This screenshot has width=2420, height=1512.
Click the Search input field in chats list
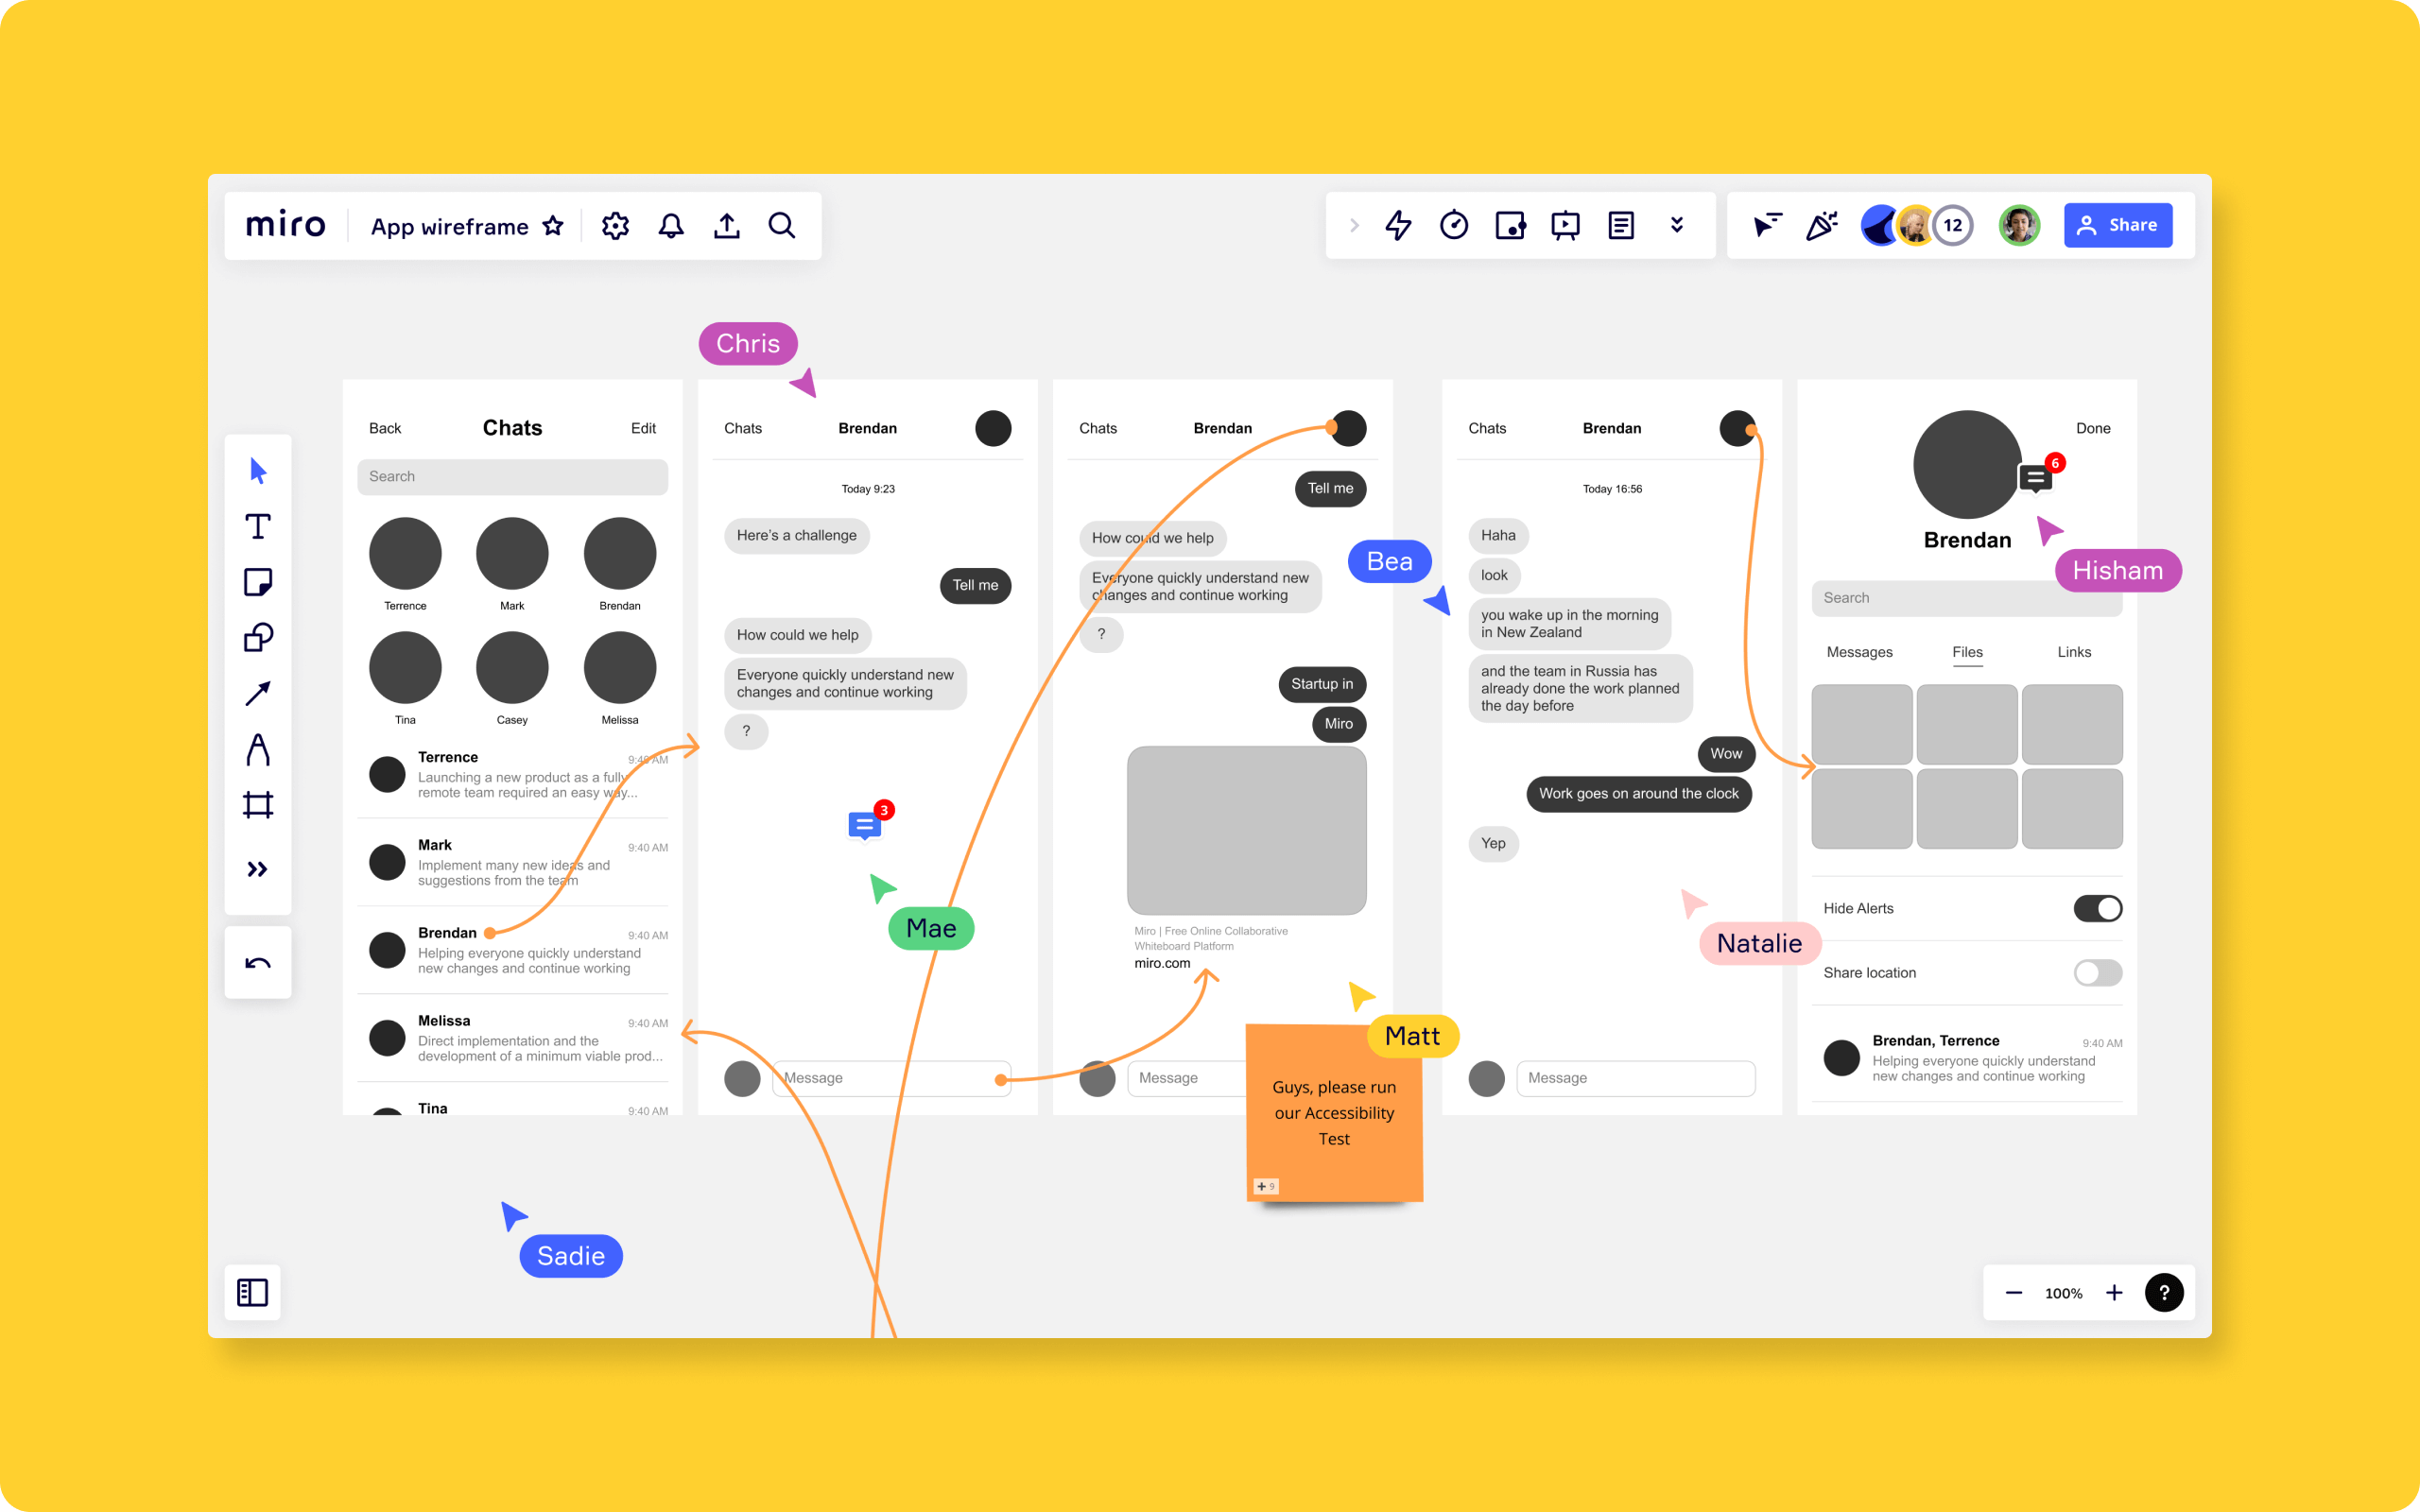click(x=512, y=475)
